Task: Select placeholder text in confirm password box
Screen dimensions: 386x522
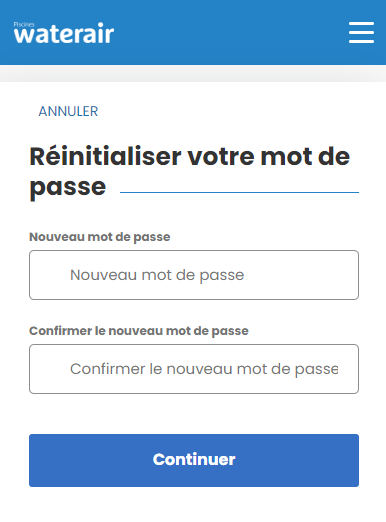Action: click(204, 369)
